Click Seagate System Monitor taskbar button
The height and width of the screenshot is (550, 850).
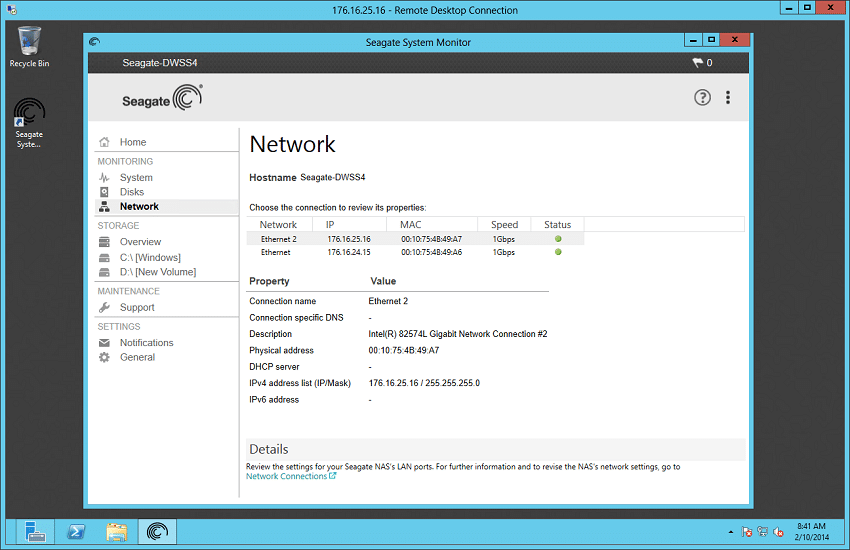point(157,532)
